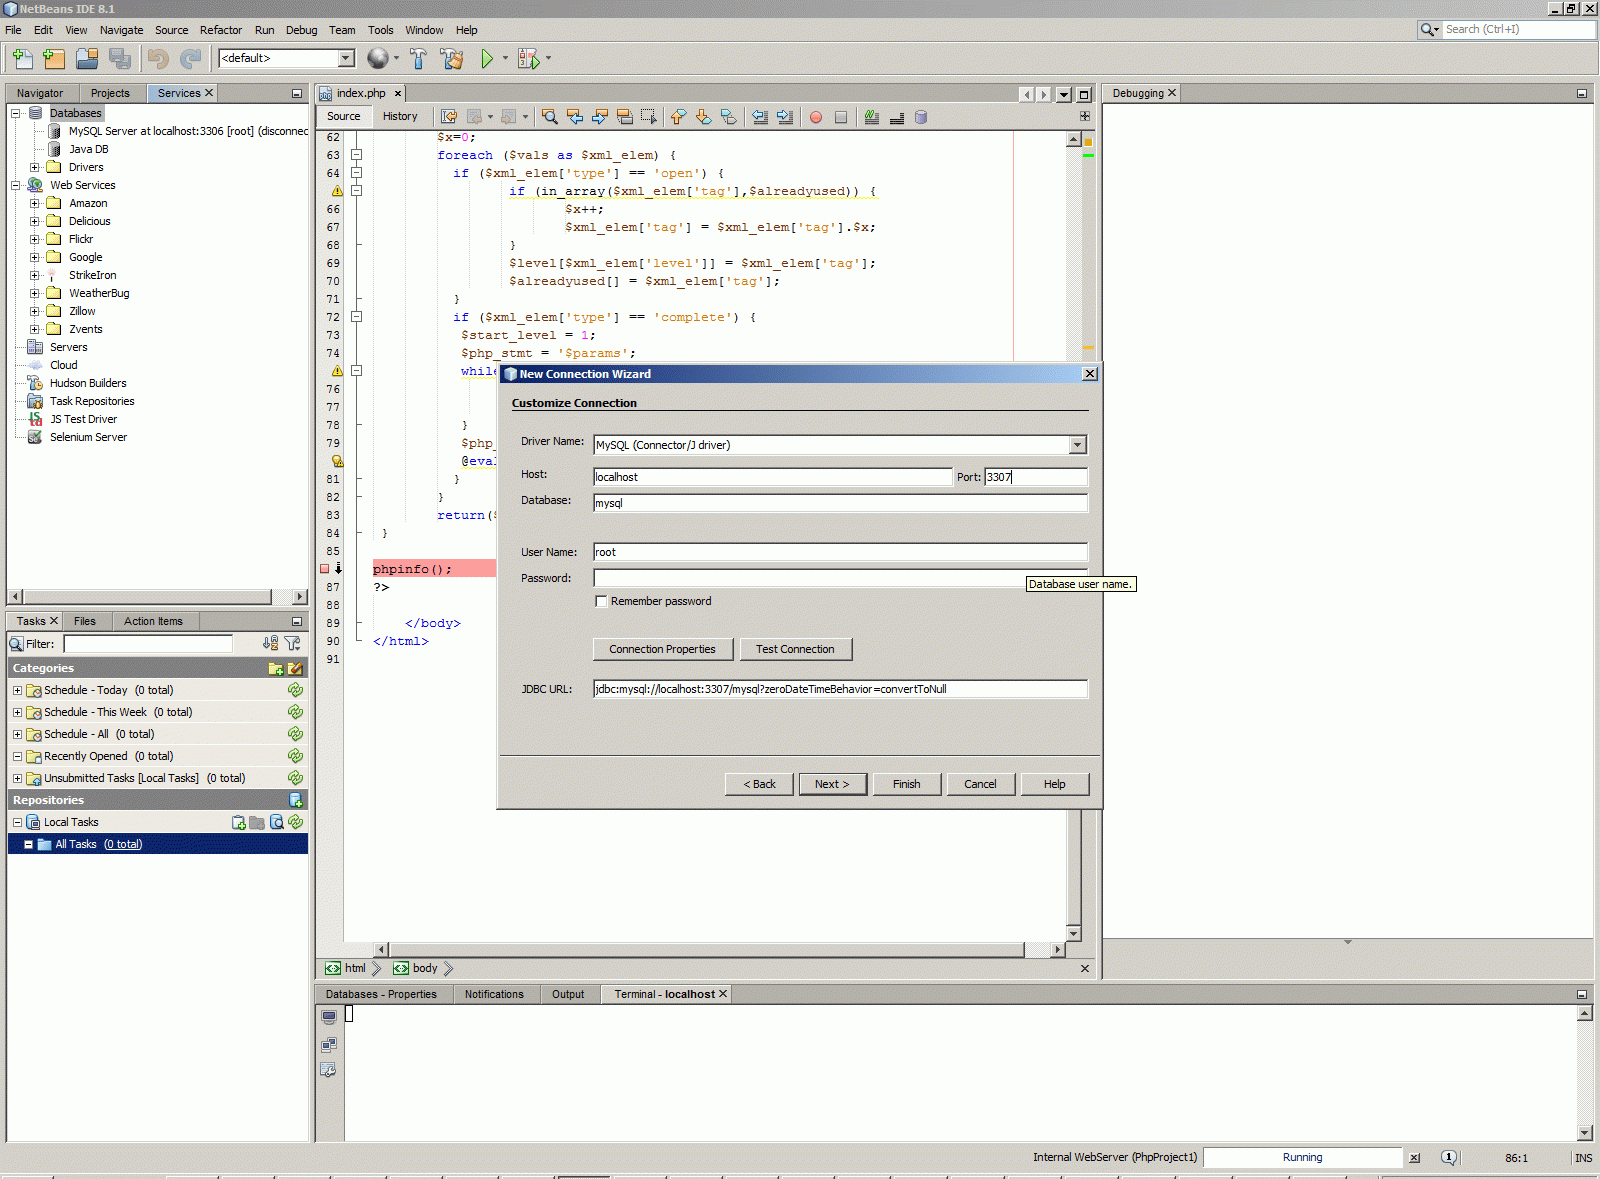The height and width of the screenshot is (1179, 1600).
Task: Open the <default> configuration dropdown
Action: click(346, 58)
